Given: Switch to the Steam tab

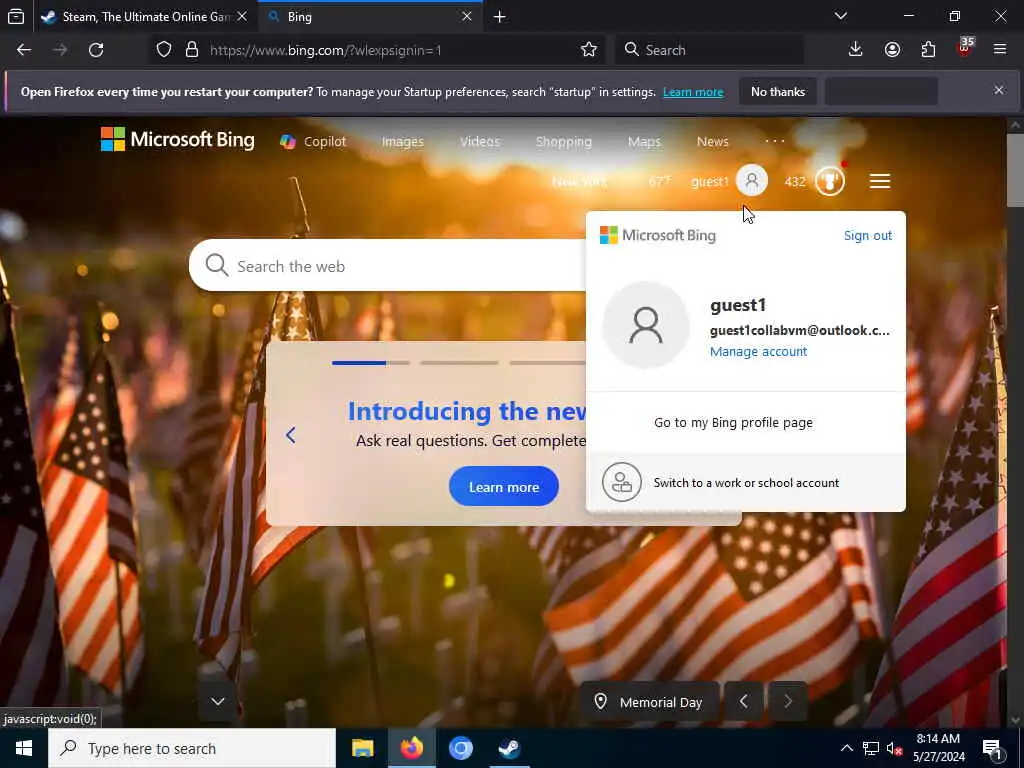Looking at the screenshot, I should [x=144, y=17].
